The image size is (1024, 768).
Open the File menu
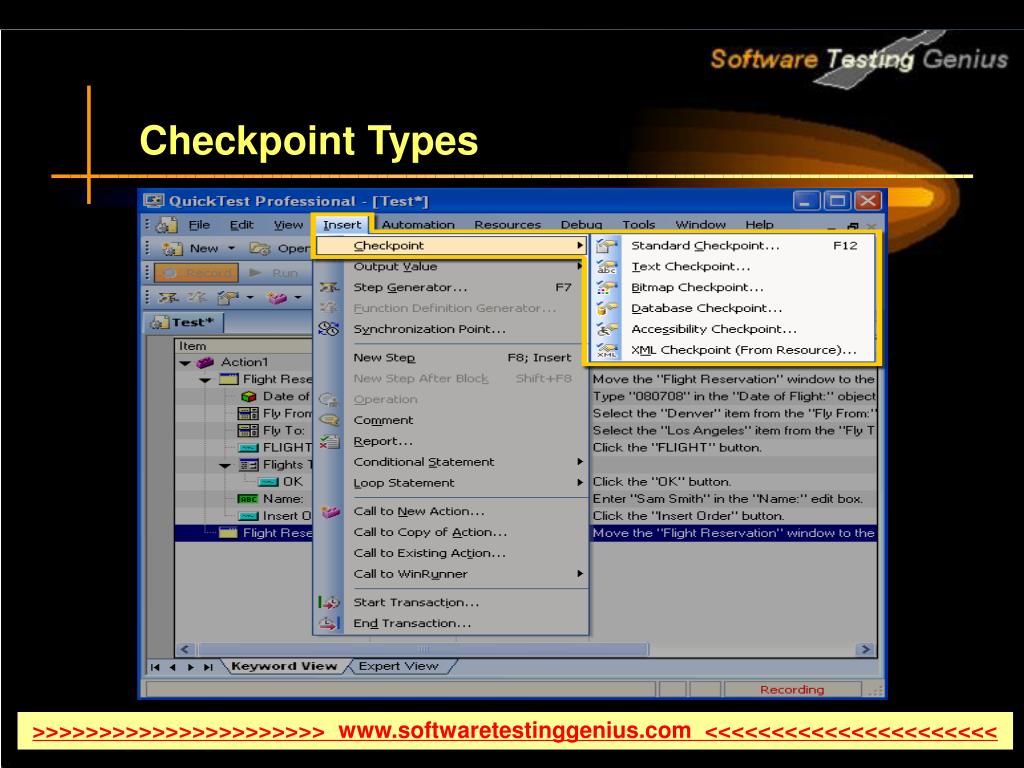click(x=199, y=225)
